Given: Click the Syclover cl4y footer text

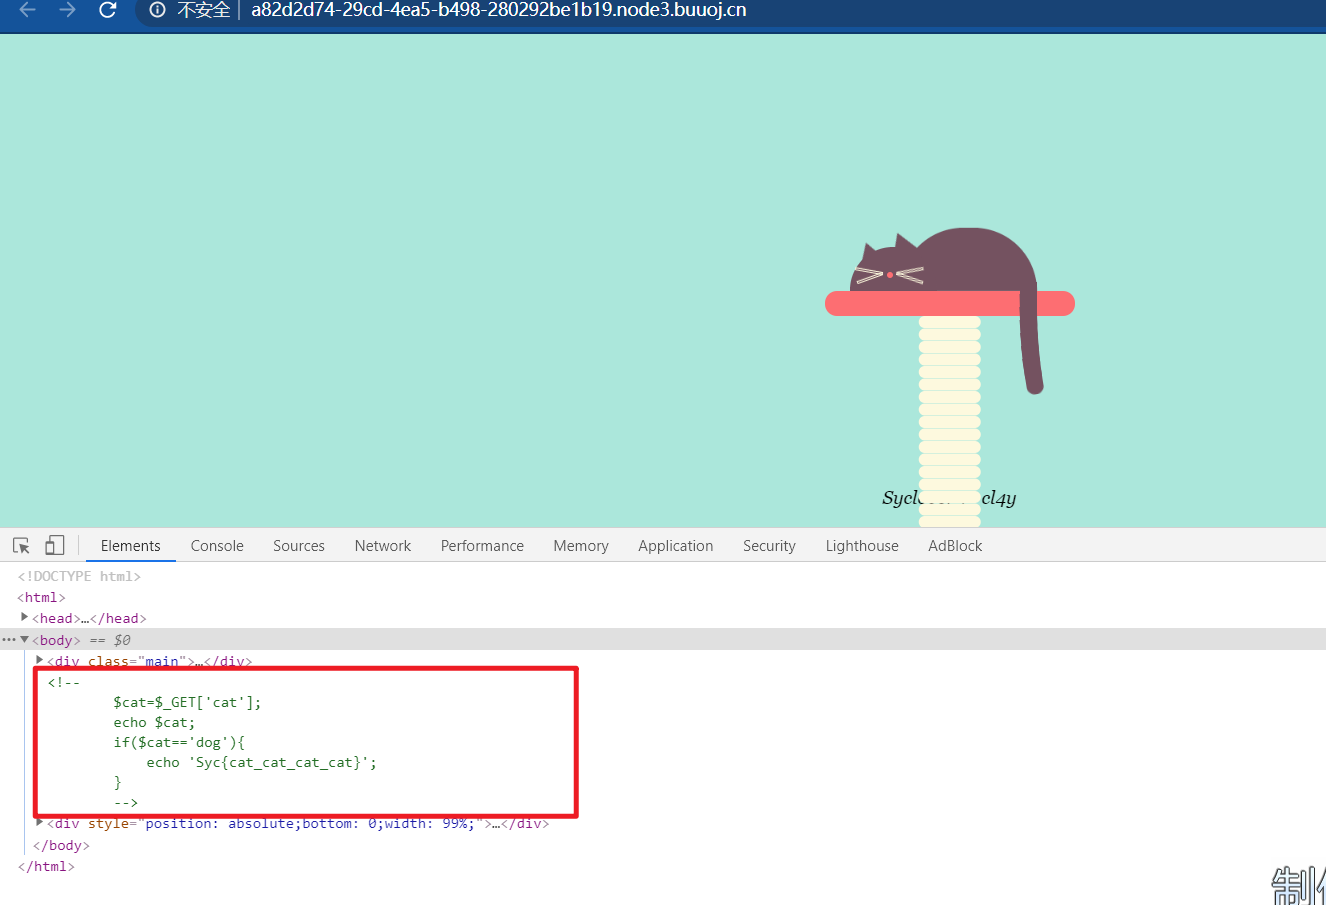Looking at the screenshot, I should [x=949, y=498].
